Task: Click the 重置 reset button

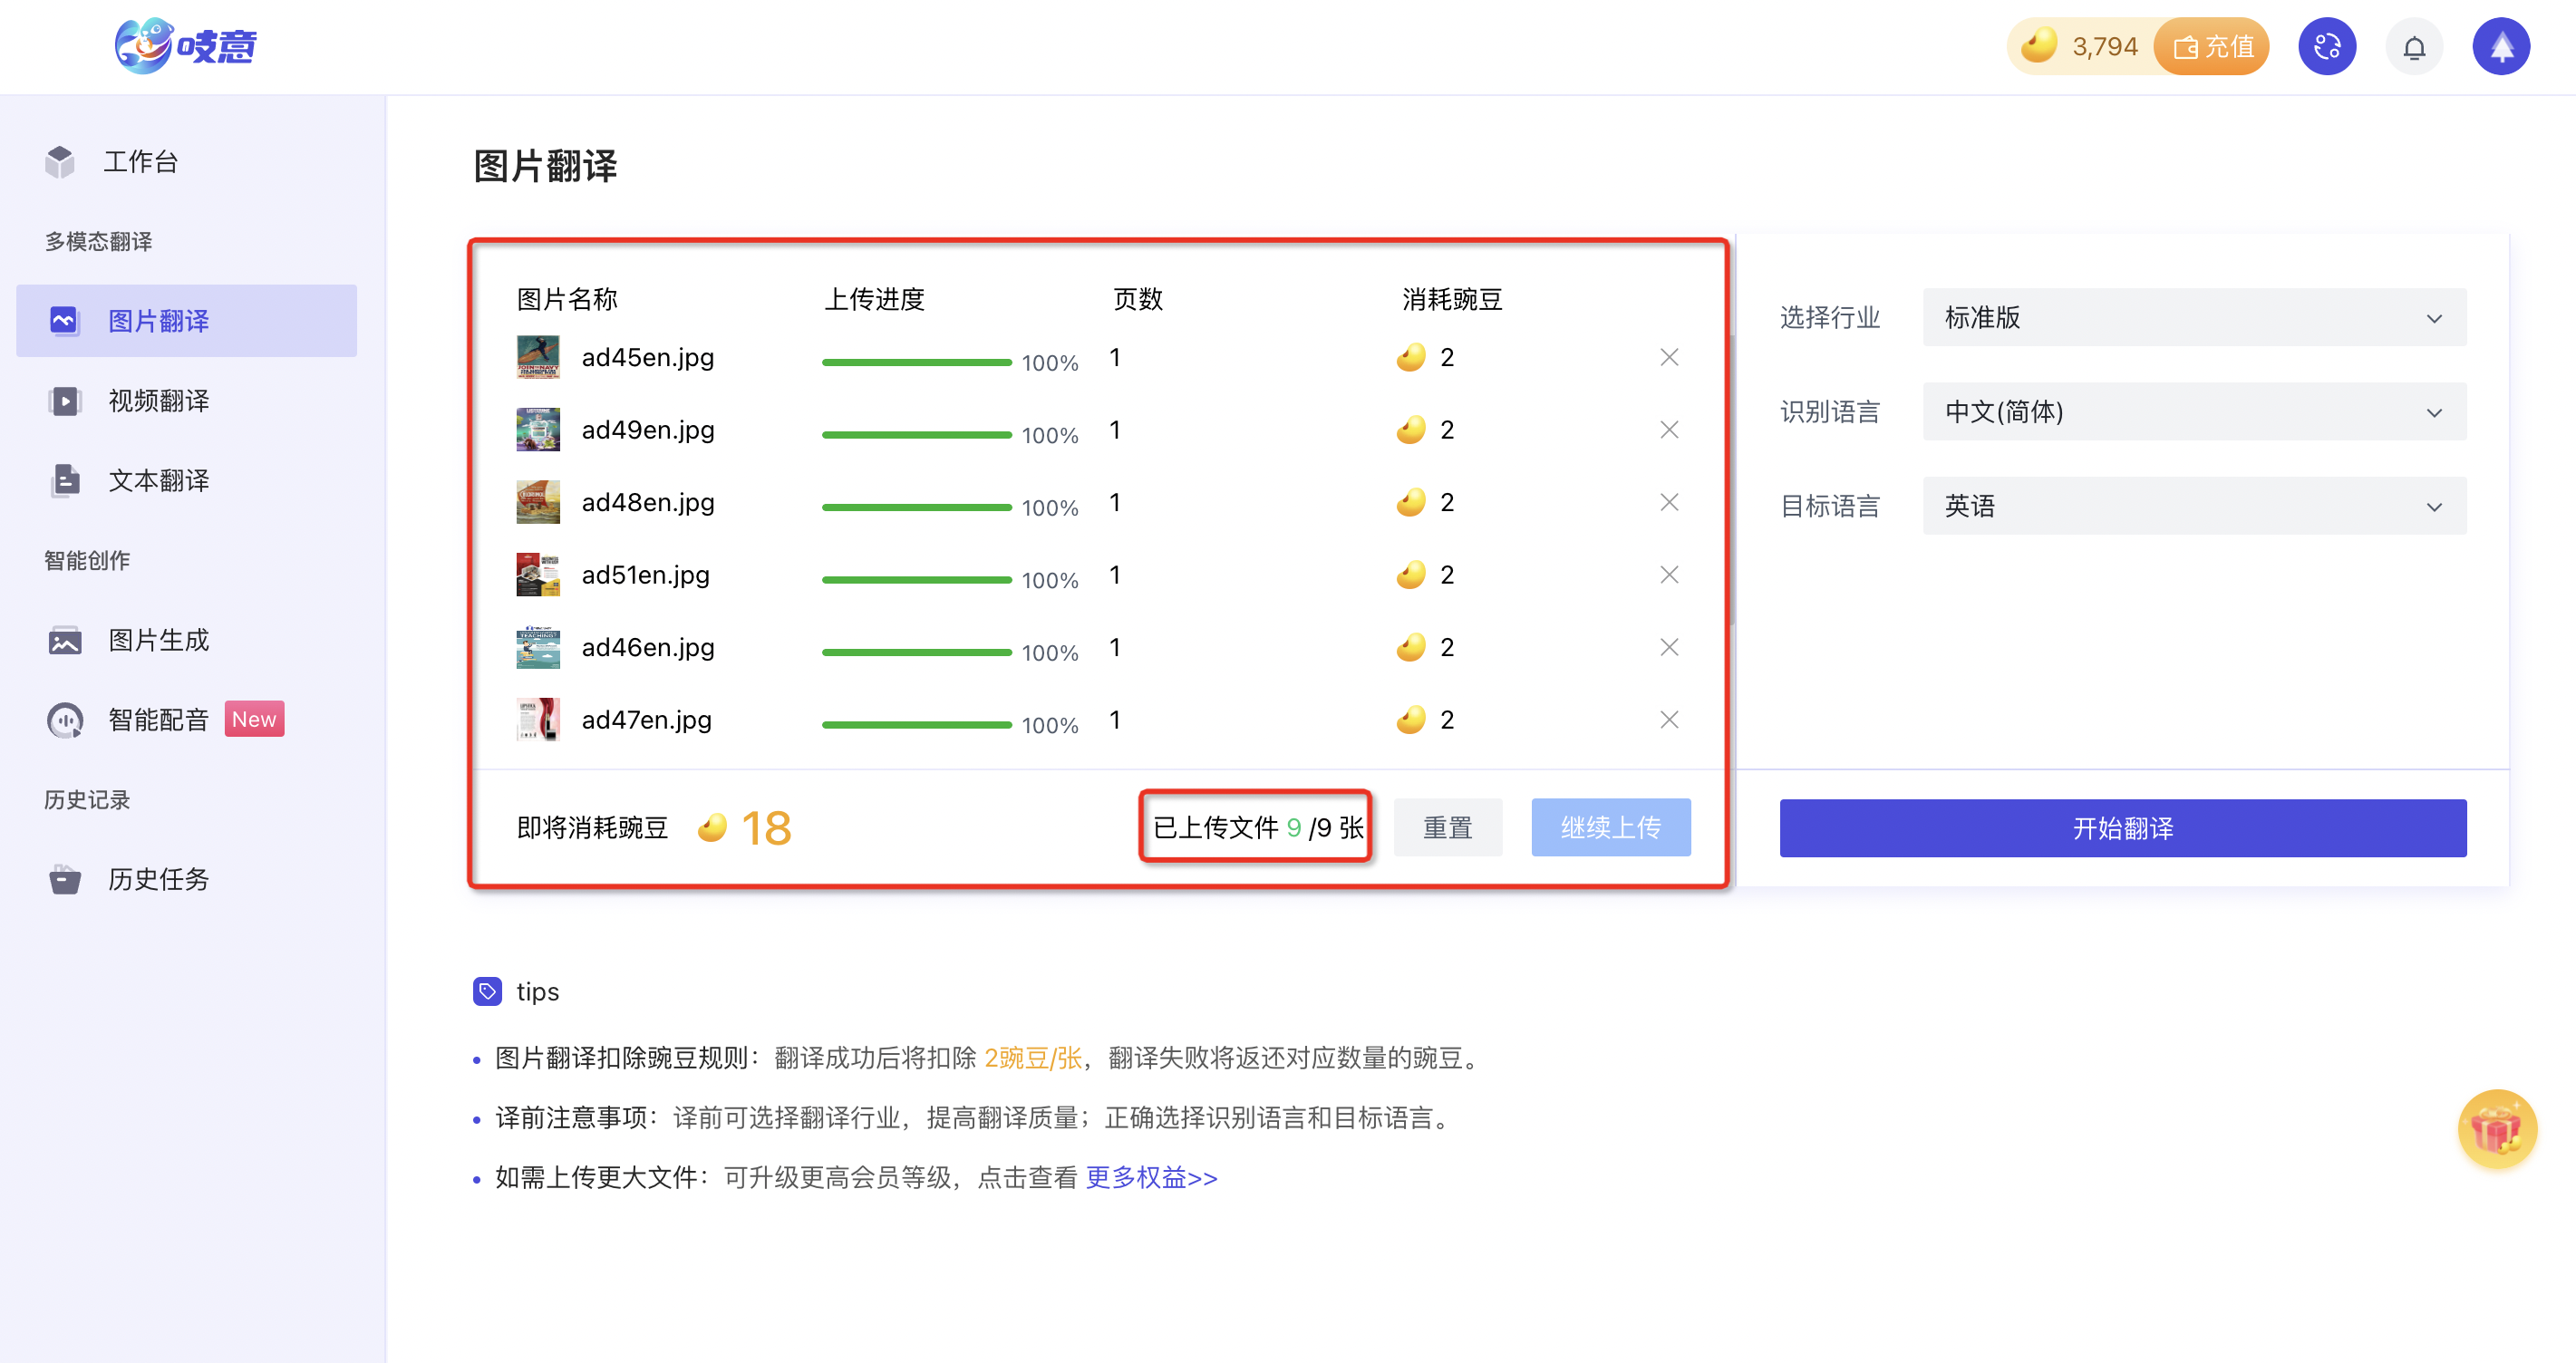Action: pyautogui.click(x=1447, y=828)
